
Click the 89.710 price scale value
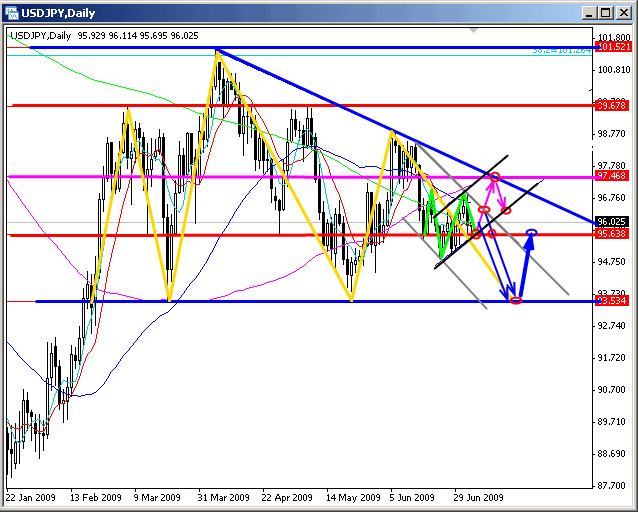point(614,422)
